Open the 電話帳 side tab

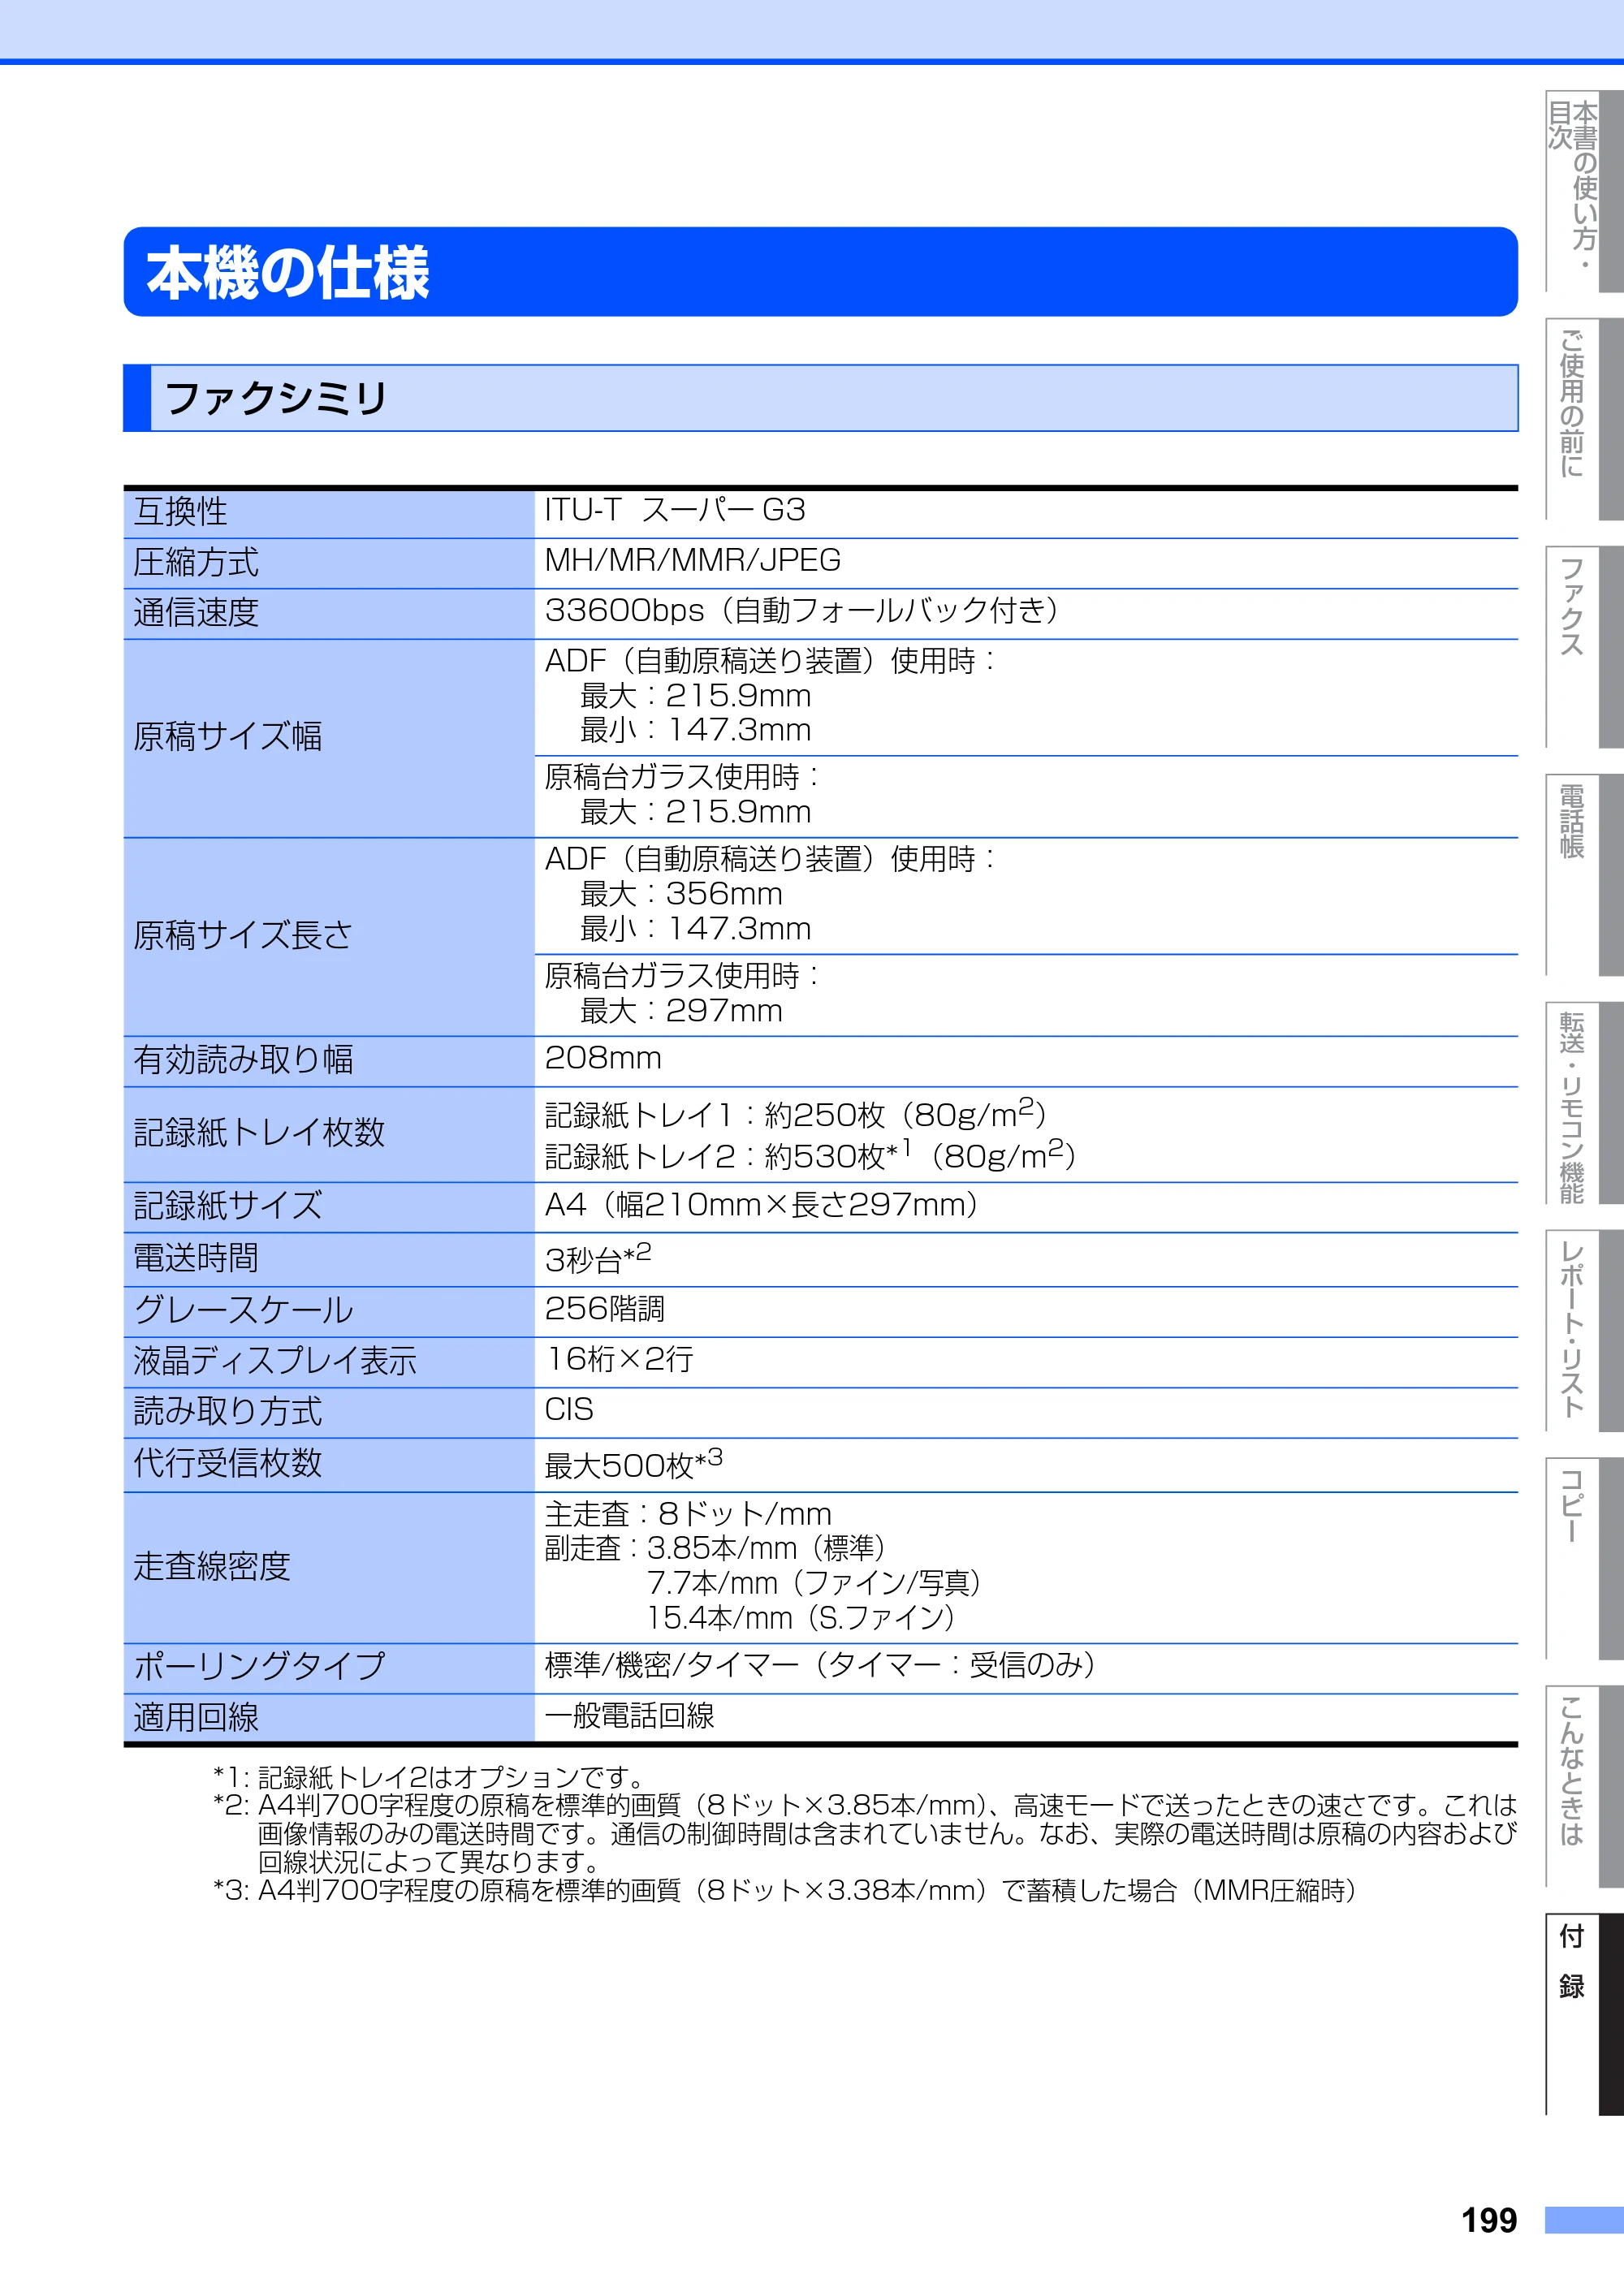click(x=1584, y=875)
